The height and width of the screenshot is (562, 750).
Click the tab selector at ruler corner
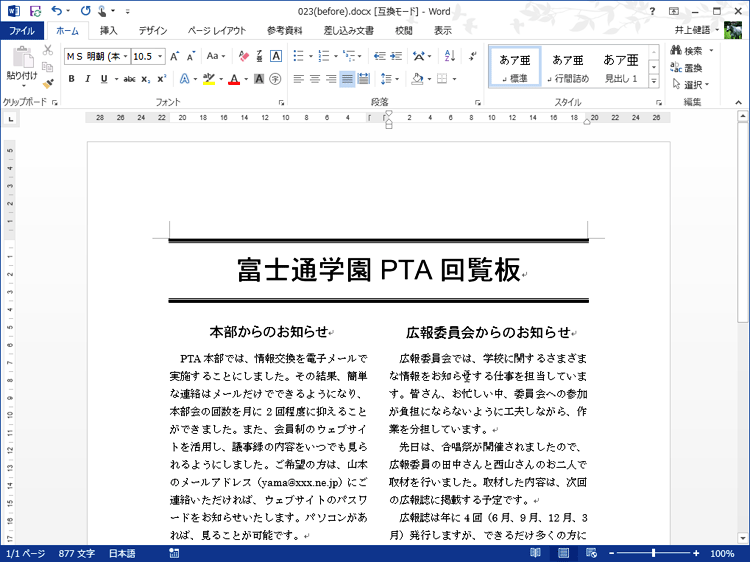coord(11,119)
